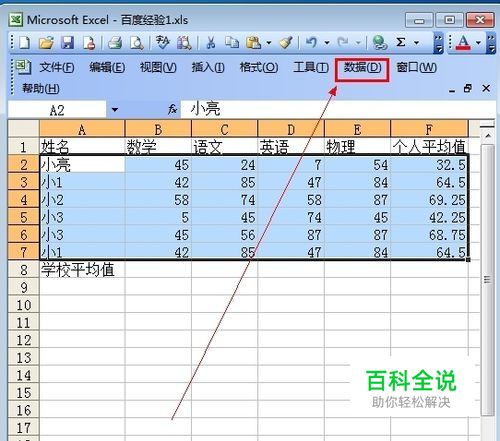
Task: Open the 视图(V) menu
Action: (x=158, y=68)
